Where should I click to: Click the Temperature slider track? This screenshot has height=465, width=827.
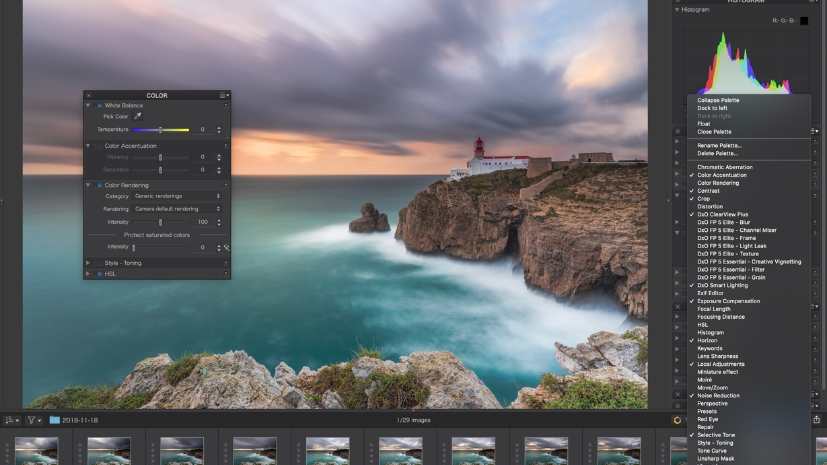tap(160, 130)
